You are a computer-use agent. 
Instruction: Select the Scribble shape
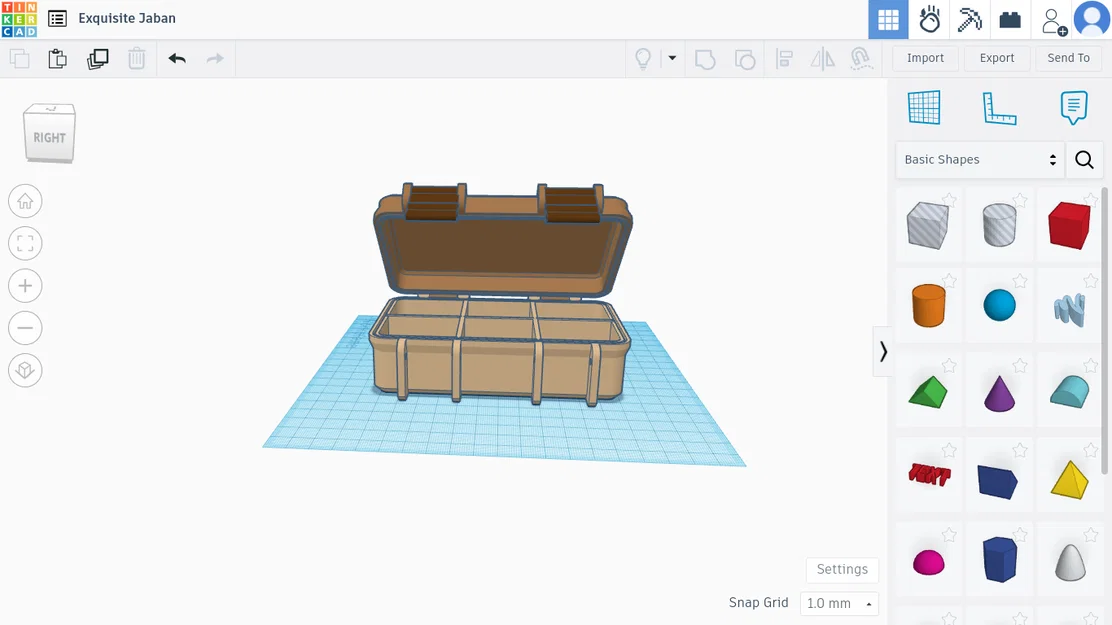(x=1069, y=309)
